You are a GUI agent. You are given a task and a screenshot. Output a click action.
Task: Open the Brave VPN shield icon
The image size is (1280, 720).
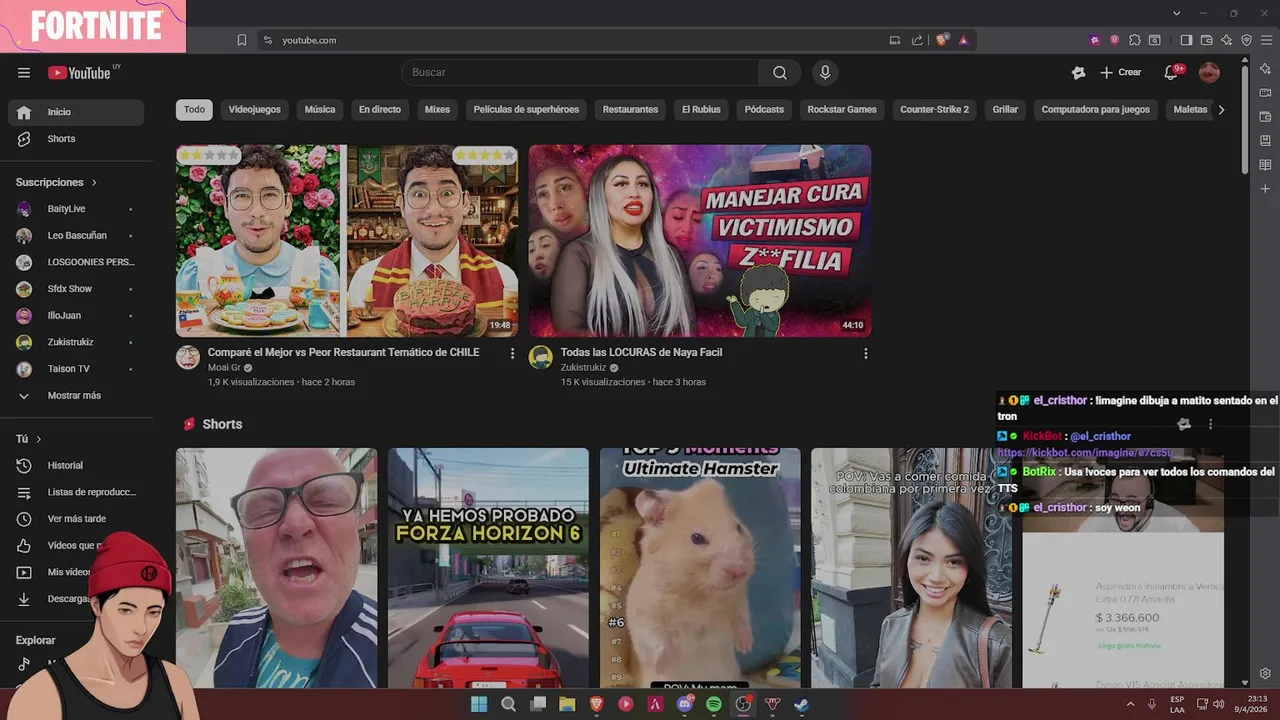point(1246,40)
